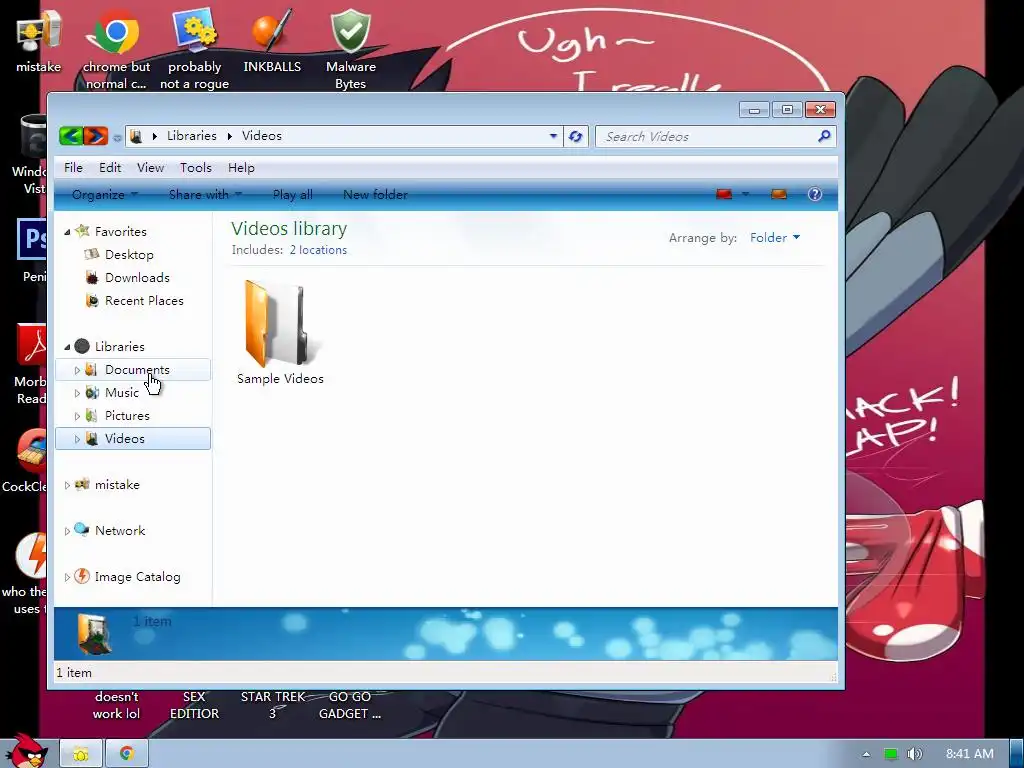The image size is (1024, 768).
Task: Open the File menu
Action: (x=73, y=168)
